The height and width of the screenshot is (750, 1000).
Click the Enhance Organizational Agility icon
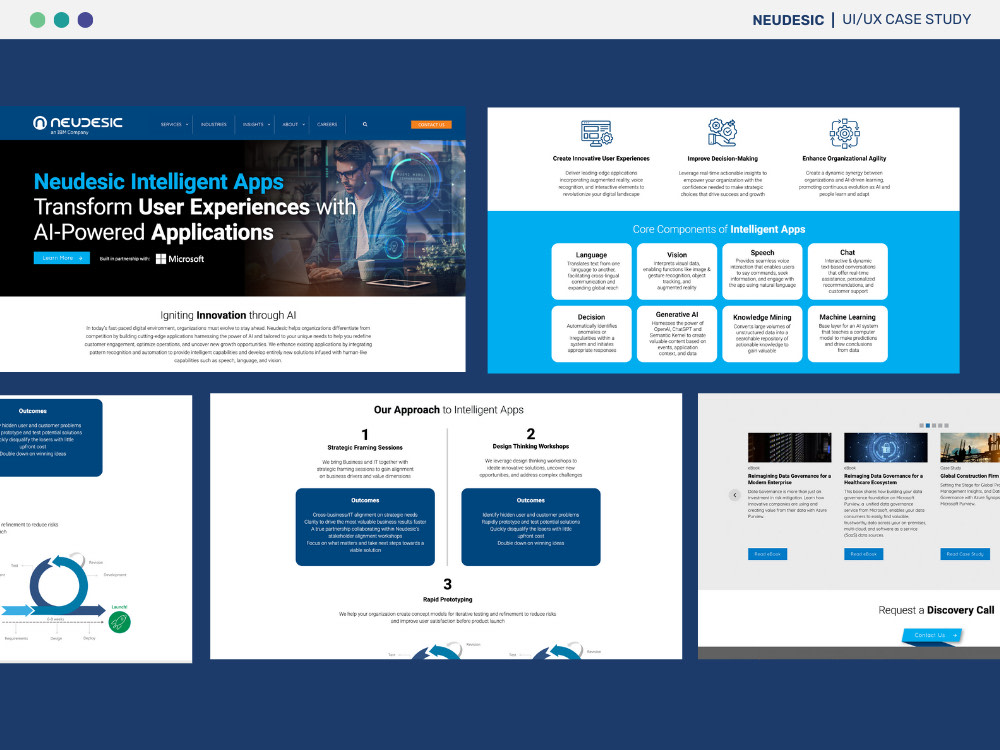(x=844, y=133)
